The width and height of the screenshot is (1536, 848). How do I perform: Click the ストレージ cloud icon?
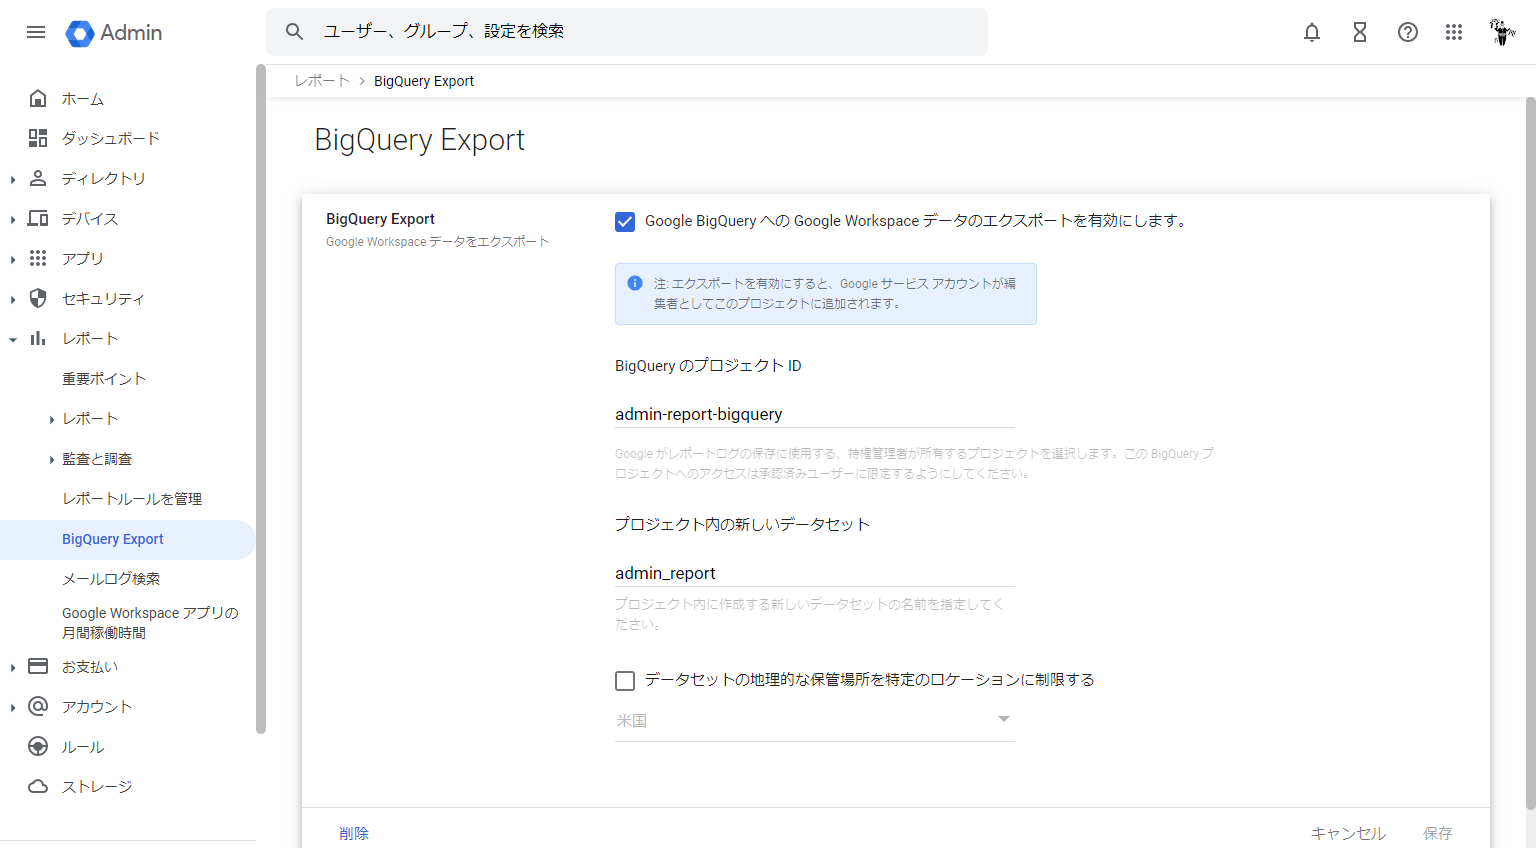pyautogui.click(x=38, y=786)
